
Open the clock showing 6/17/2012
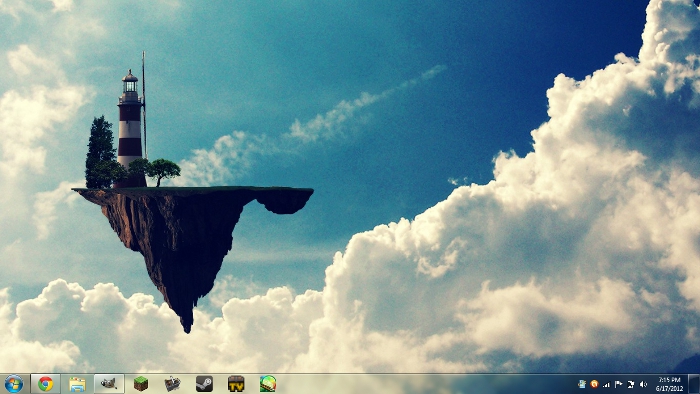669,384
